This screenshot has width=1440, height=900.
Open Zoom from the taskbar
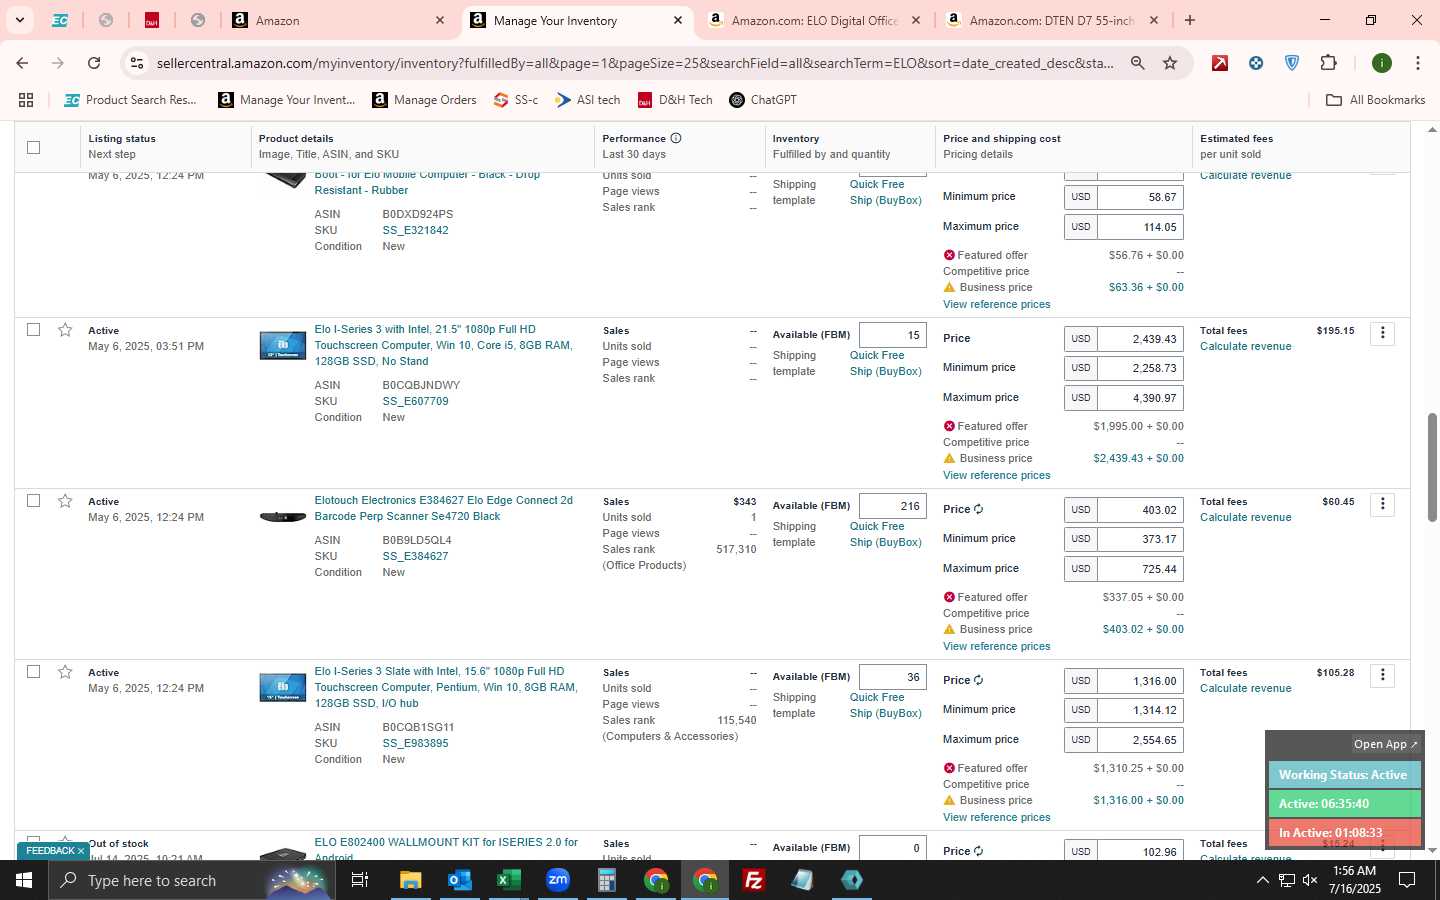(557, 880)
